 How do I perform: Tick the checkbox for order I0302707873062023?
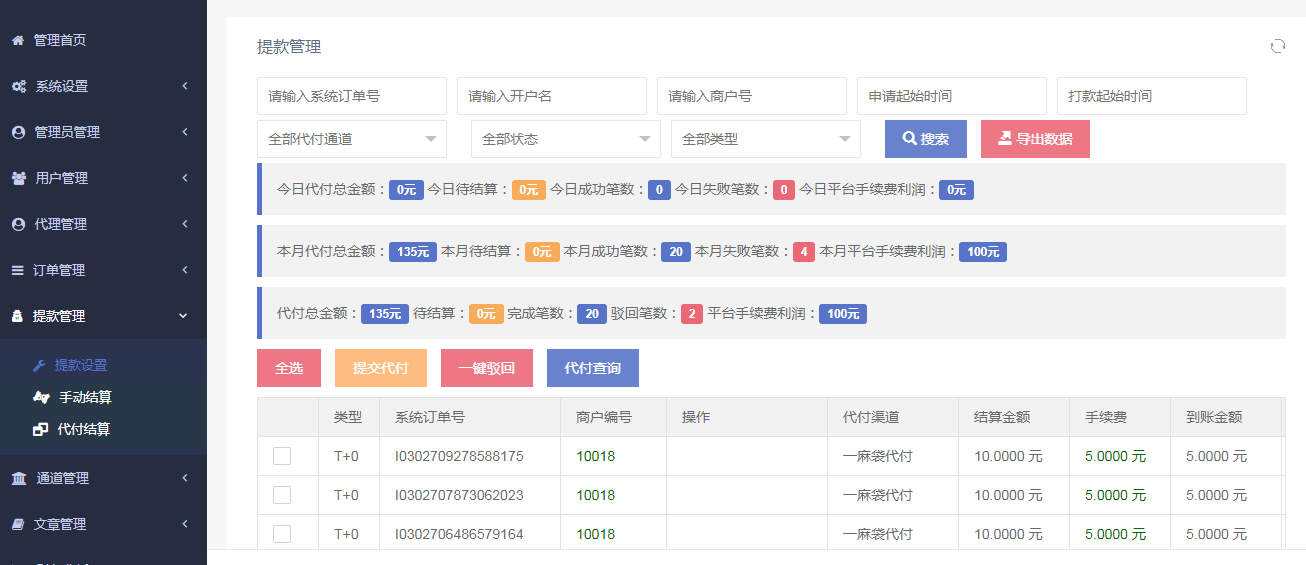click(282, 495)
